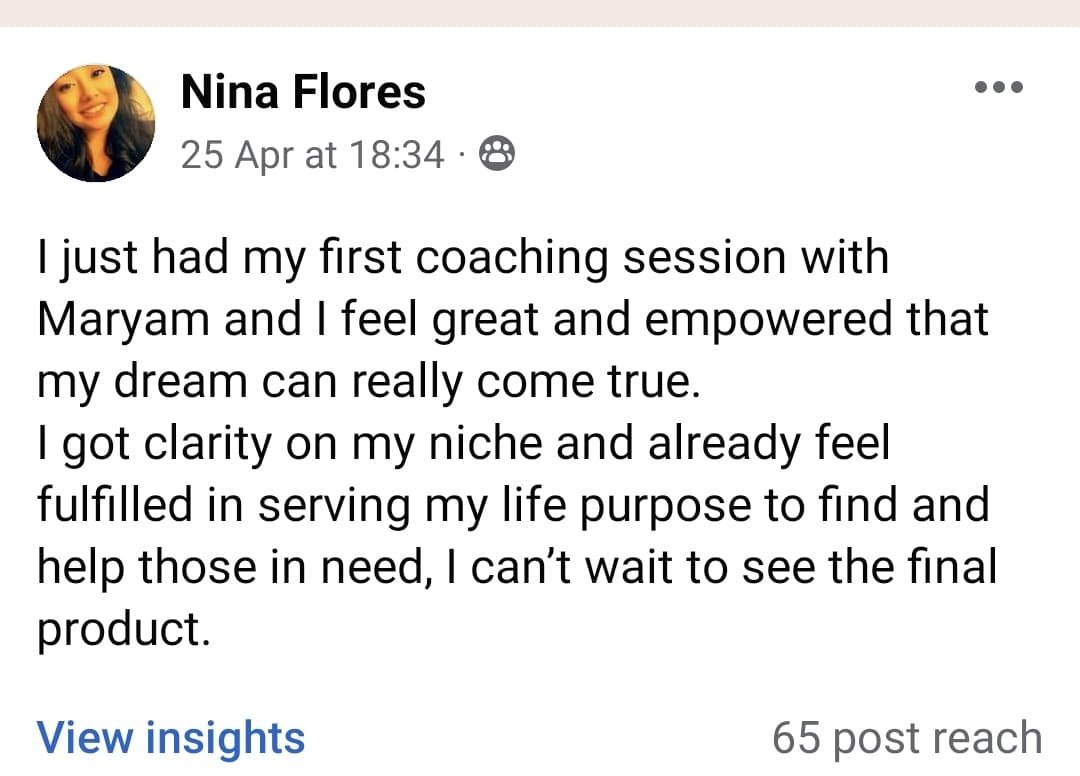Click the beige bar above the post
The height and width of the screenshot is (776, 1080).
tap(540, 12)
